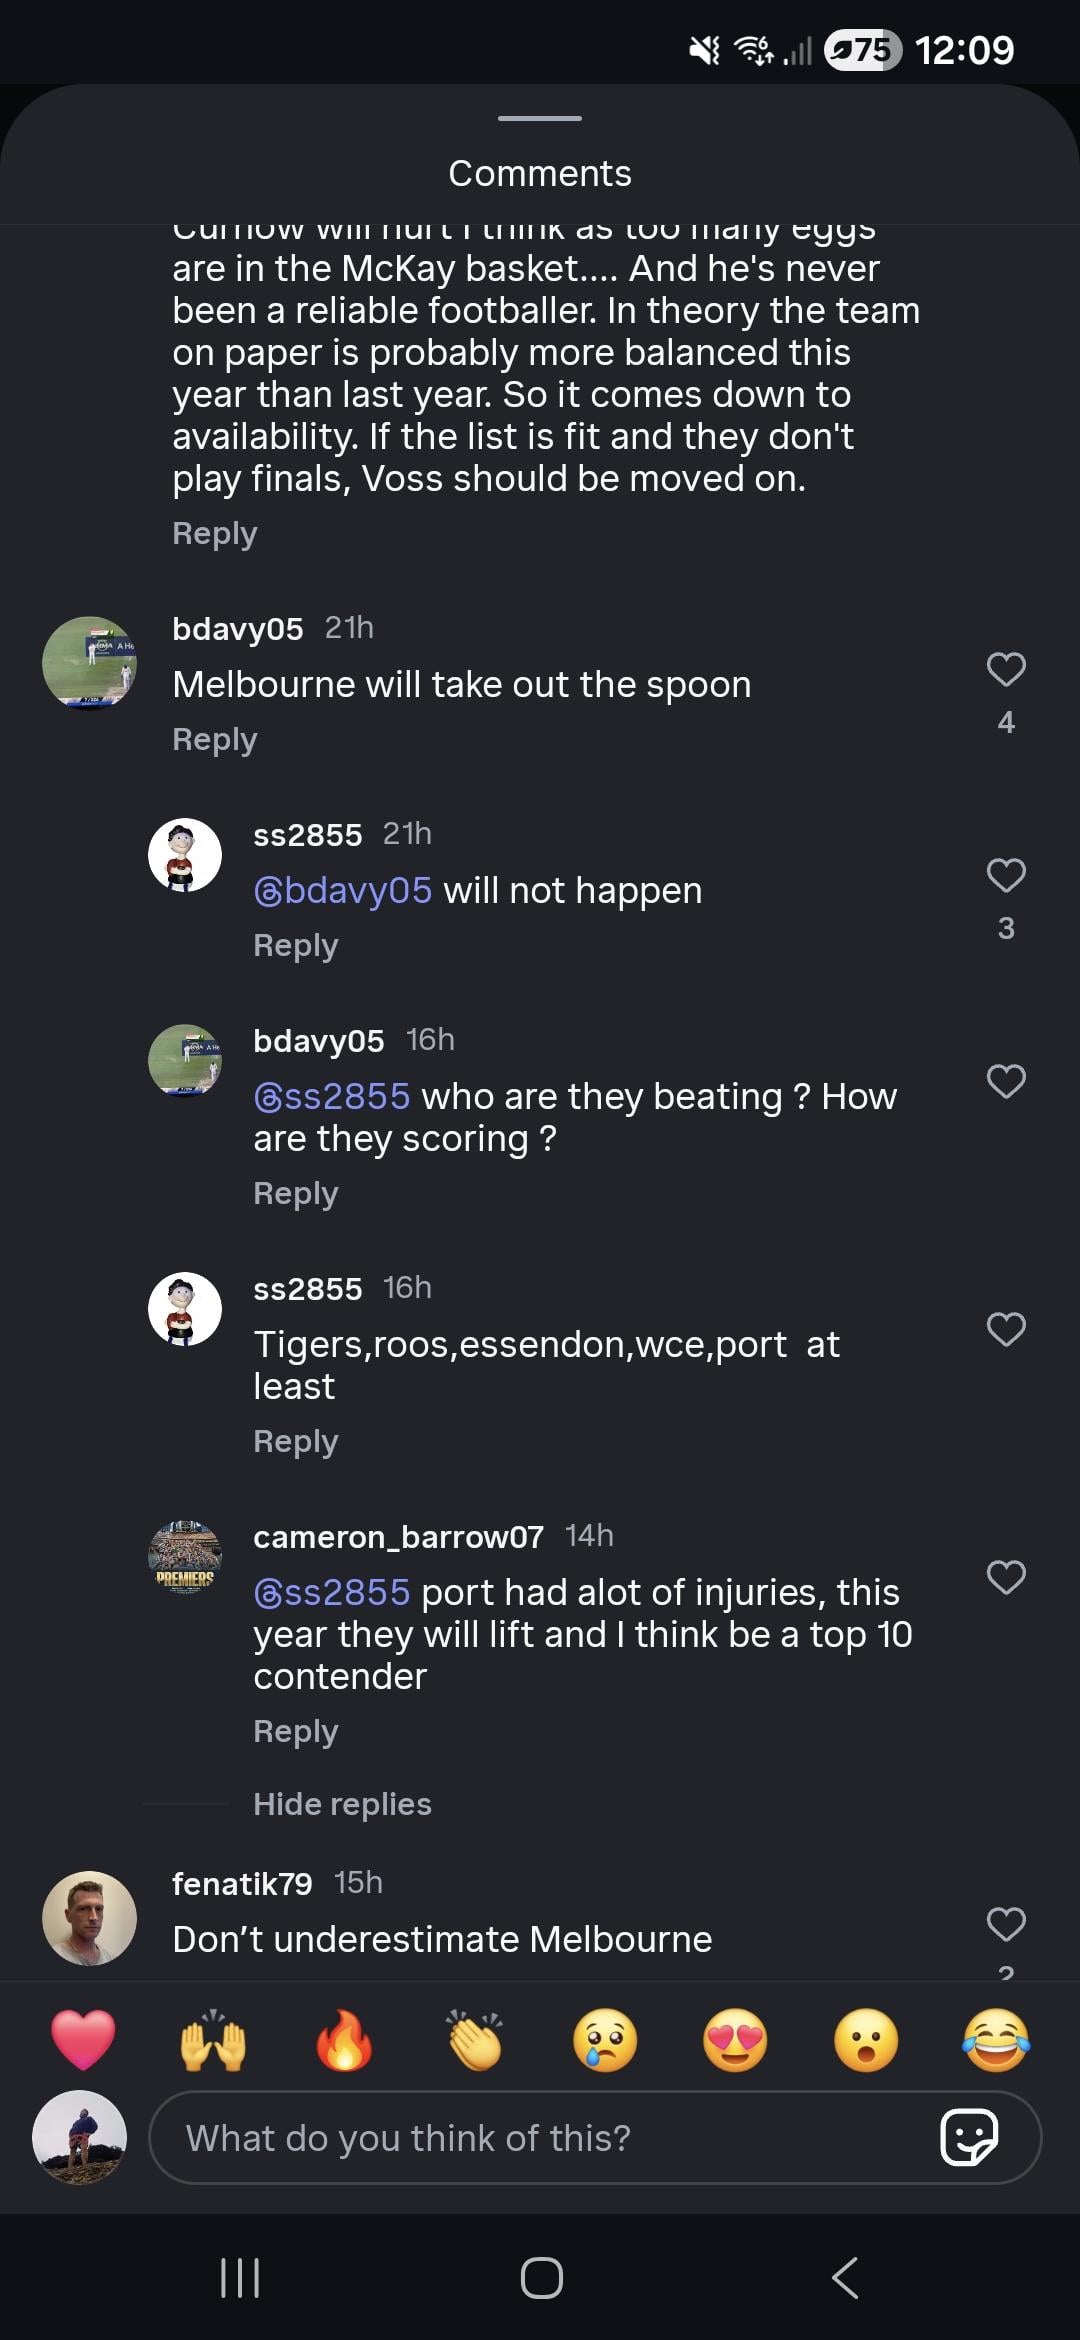Type in the "What do you think of this?" field
This screenshot has height=2340, width=1080.
[x=540, y=2138]
